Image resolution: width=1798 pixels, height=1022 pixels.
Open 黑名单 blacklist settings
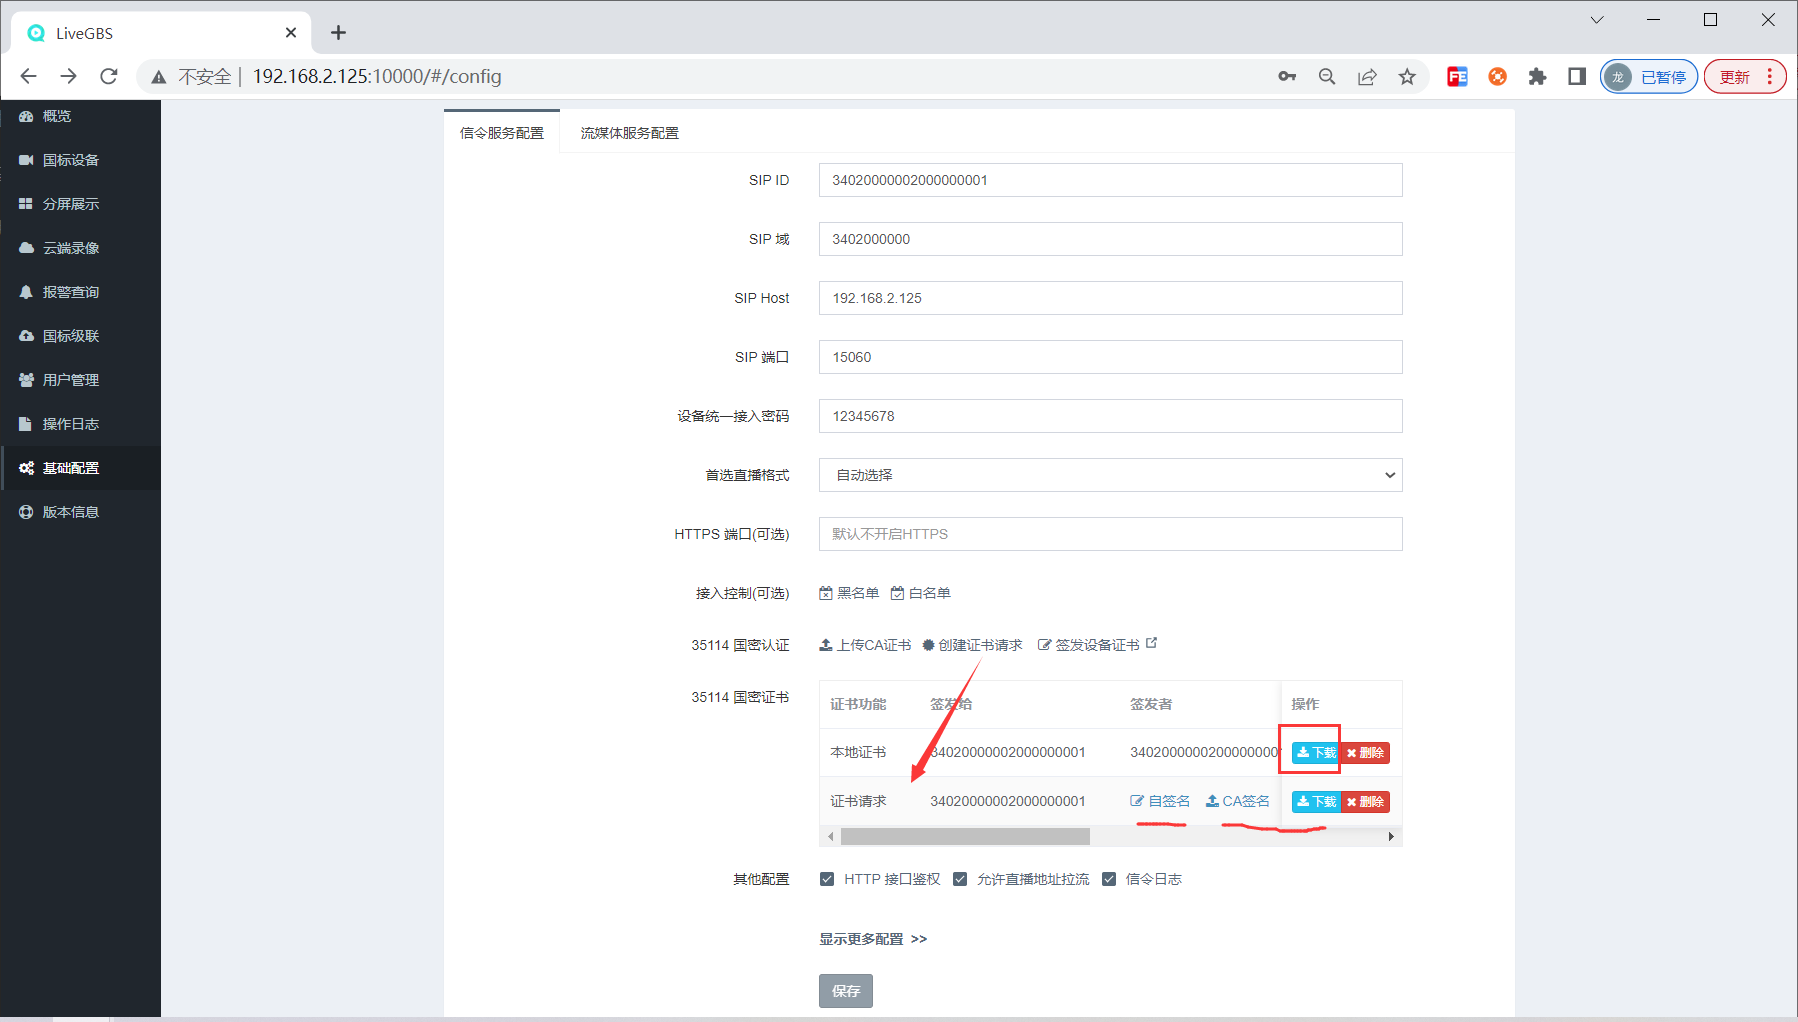tap(849, 593)
